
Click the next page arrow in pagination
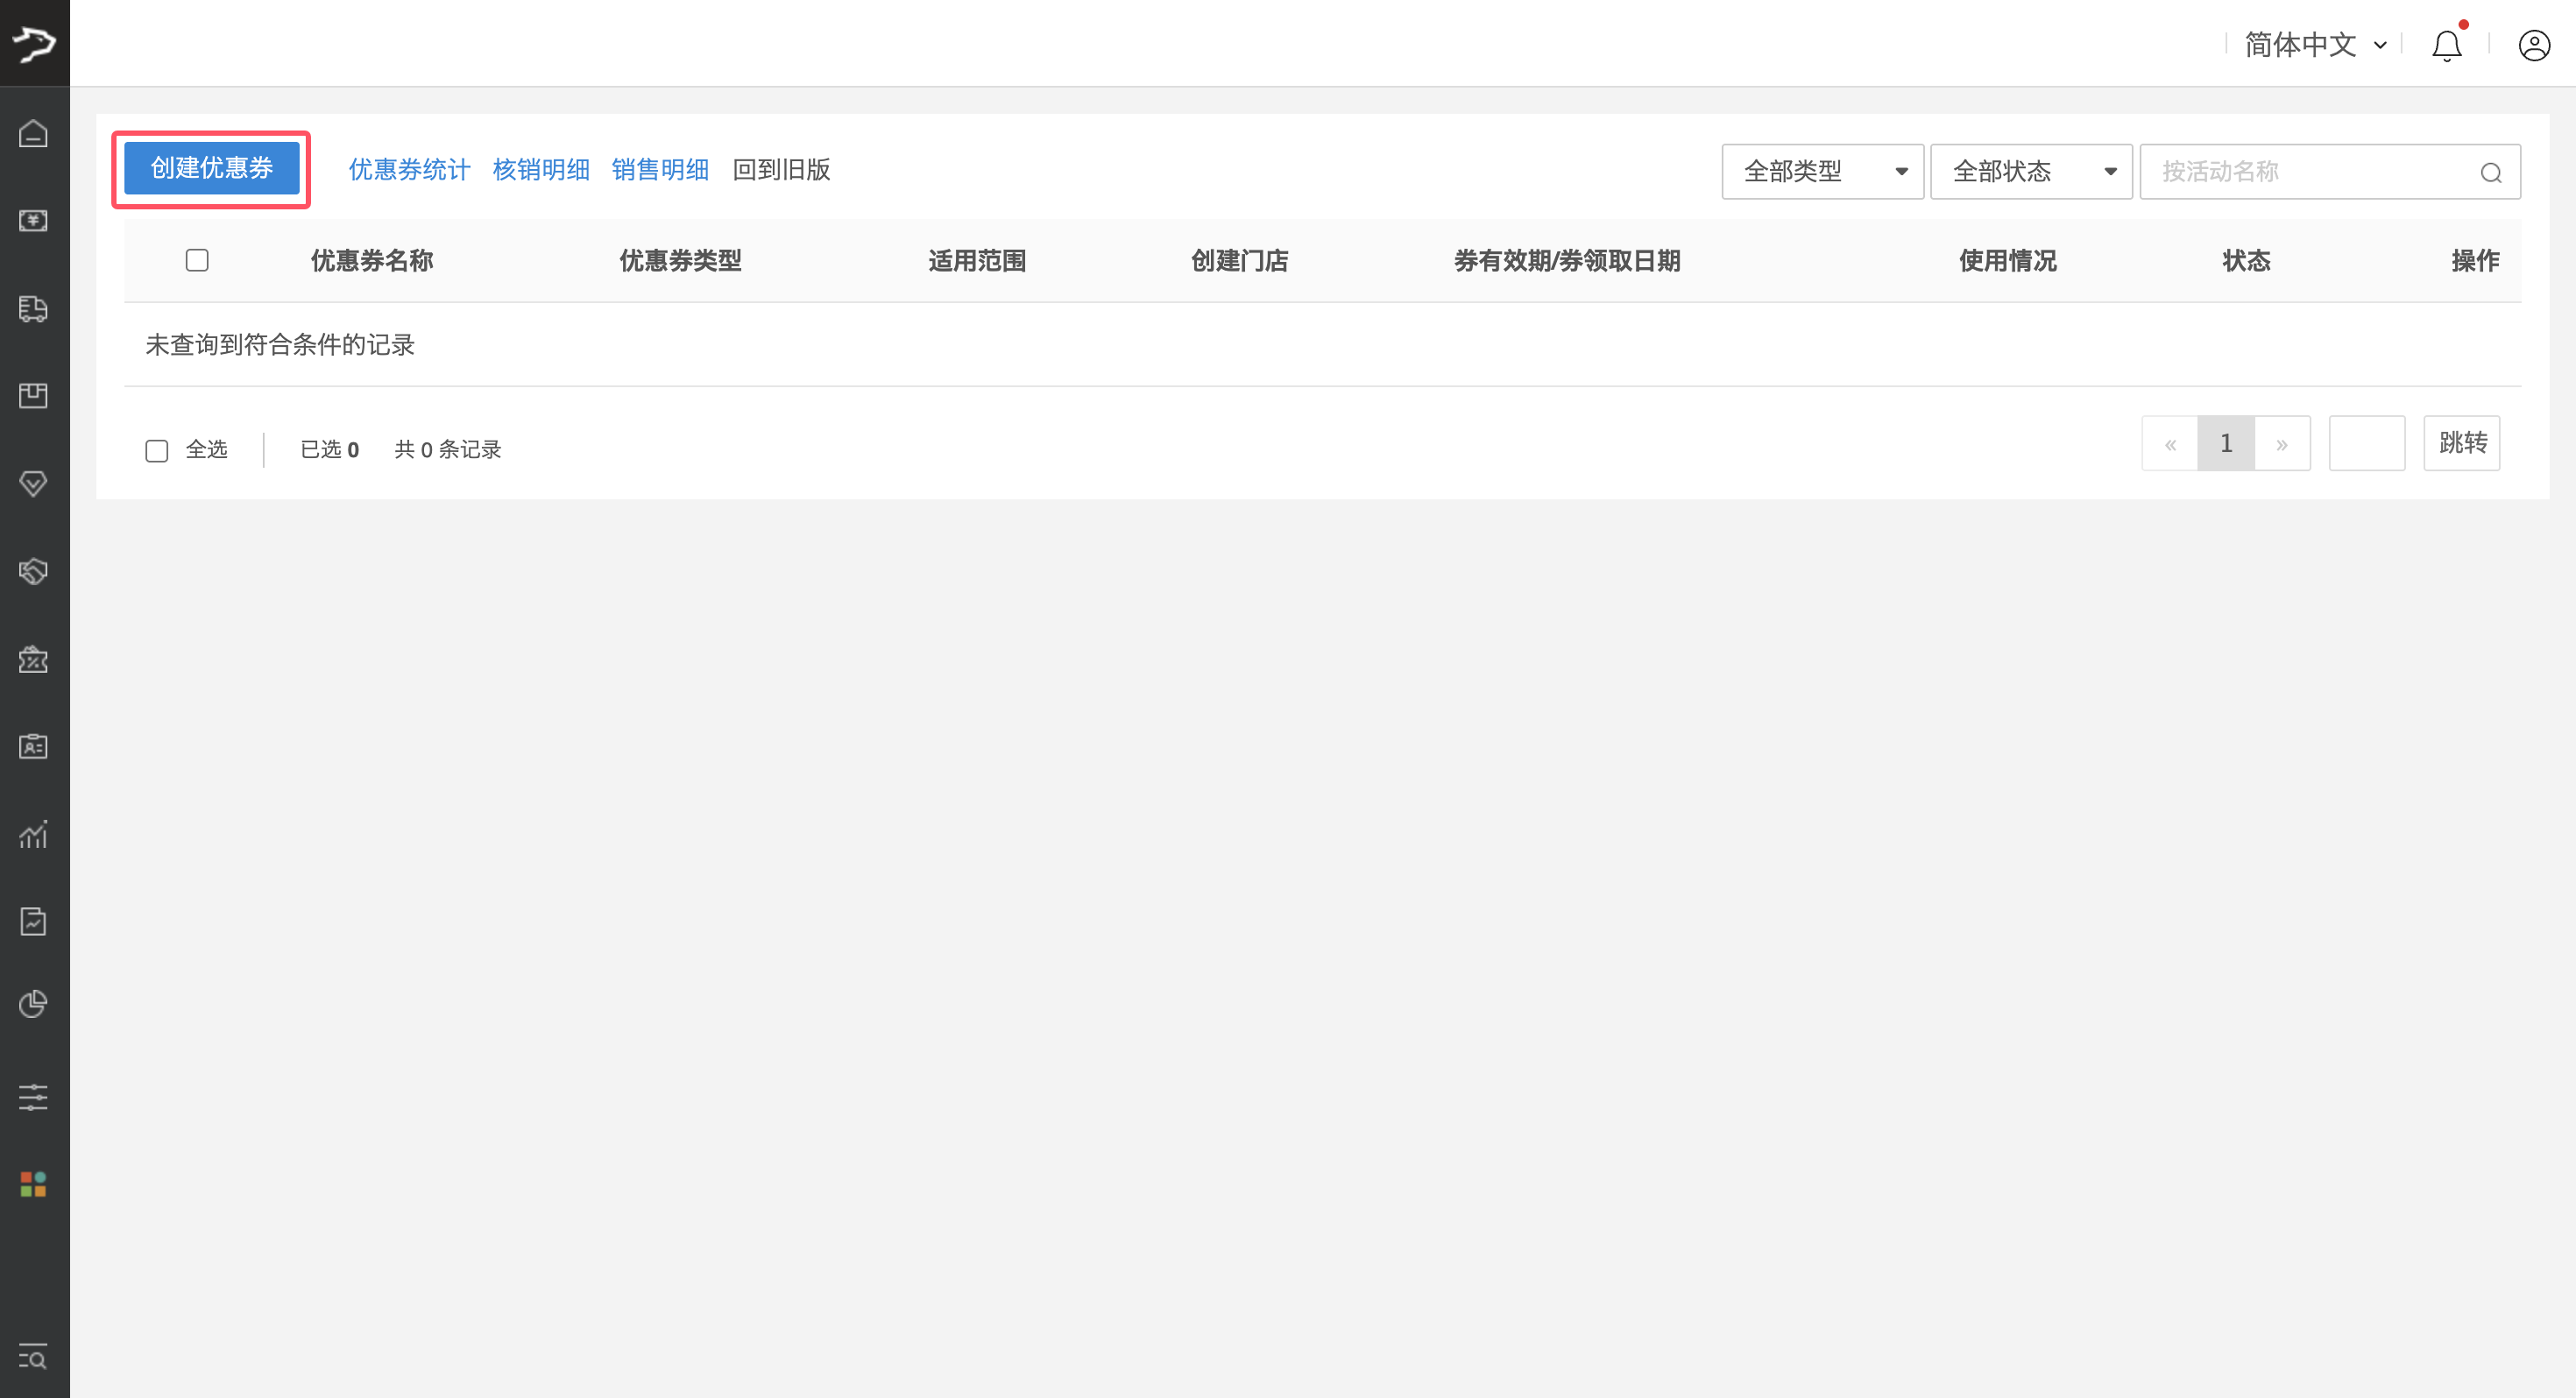point(2282,444)
